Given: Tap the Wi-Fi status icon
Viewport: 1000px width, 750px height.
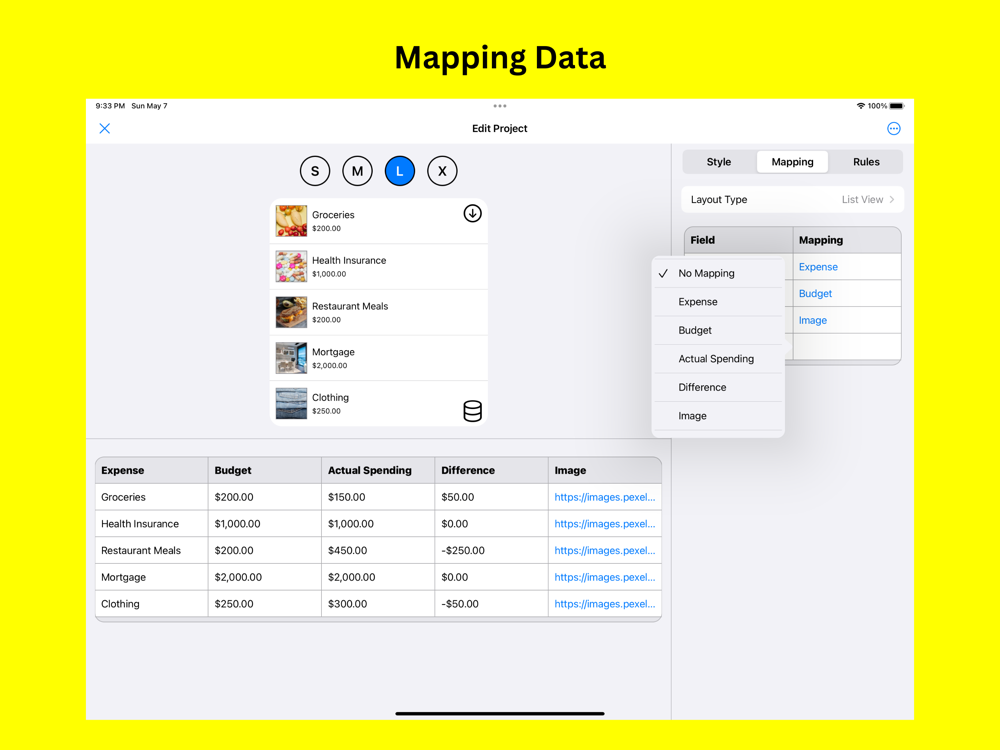Looking at the screenshot, I should tap(860, 106).
